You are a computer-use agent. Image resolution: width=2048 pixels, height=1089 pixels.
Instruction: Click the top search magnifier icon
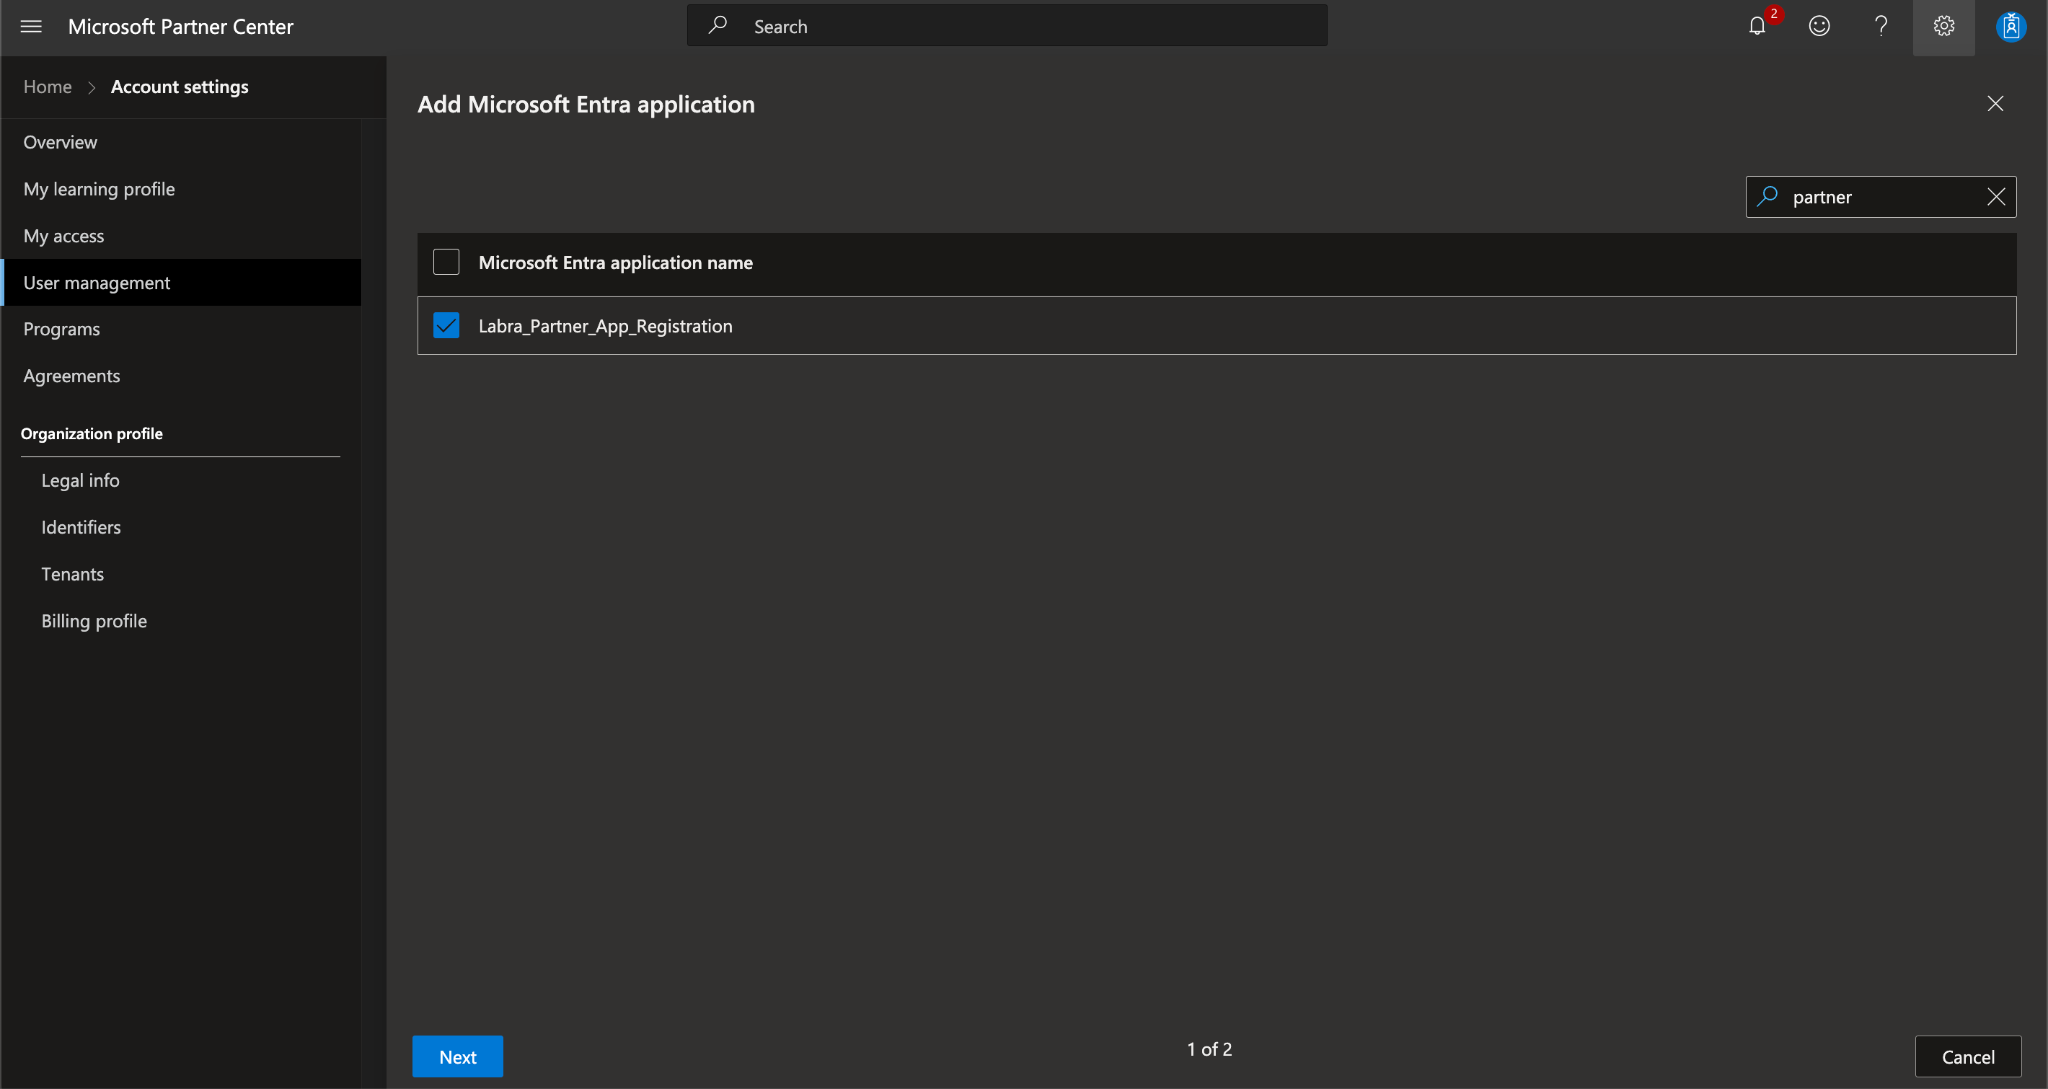pyautogui.click(x=717, y=26)
